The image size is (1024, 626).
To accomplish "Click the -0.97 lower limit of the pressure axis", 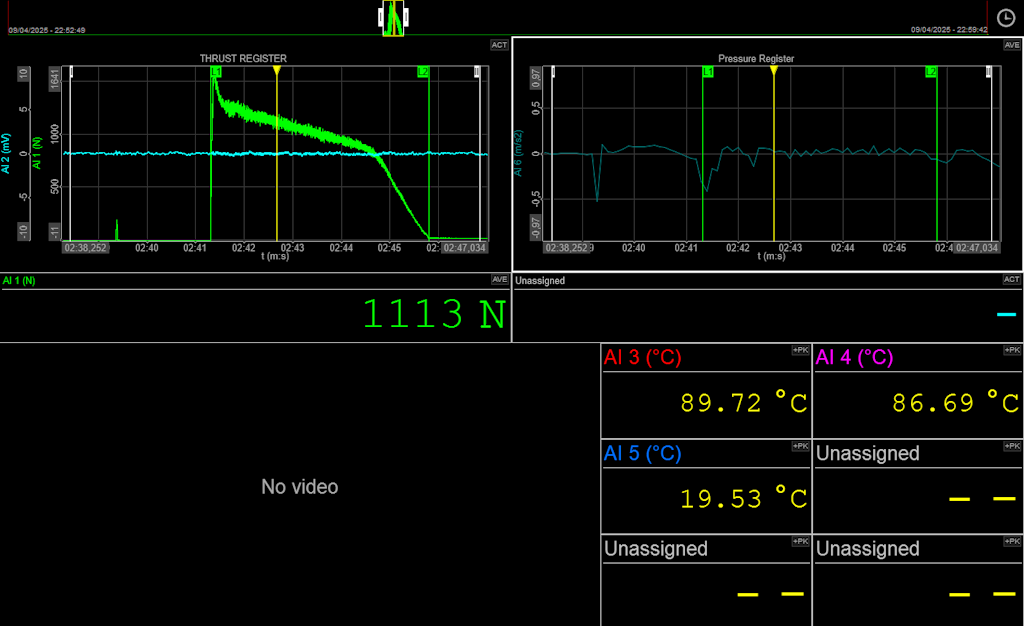I will (x=536, y=227).
